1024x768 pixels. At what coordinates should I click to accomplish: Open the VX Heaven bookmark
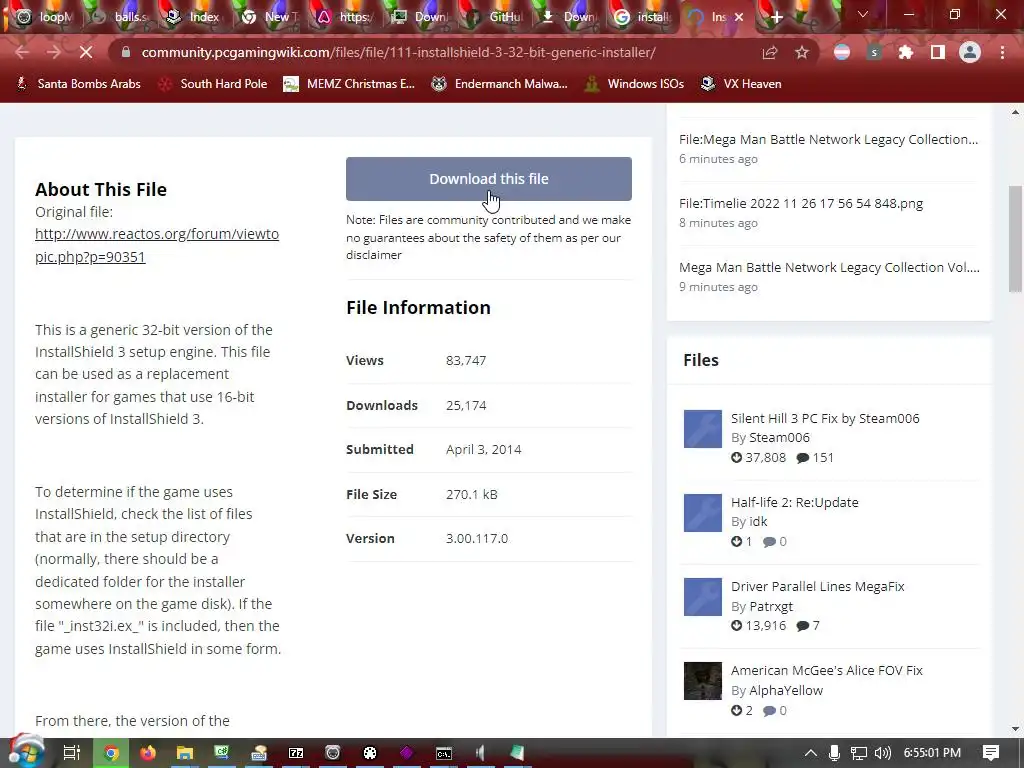click(x=741, y=84)
